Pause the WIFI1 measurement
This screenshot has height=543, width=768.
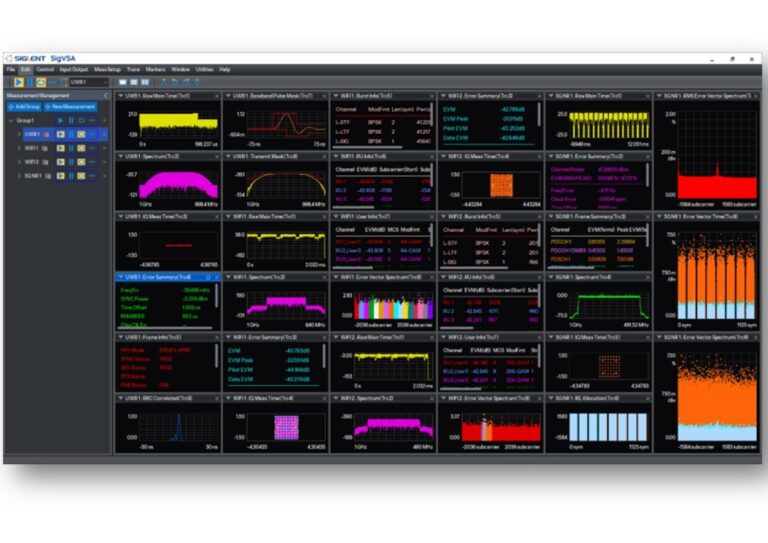click(x=71, y=148)
